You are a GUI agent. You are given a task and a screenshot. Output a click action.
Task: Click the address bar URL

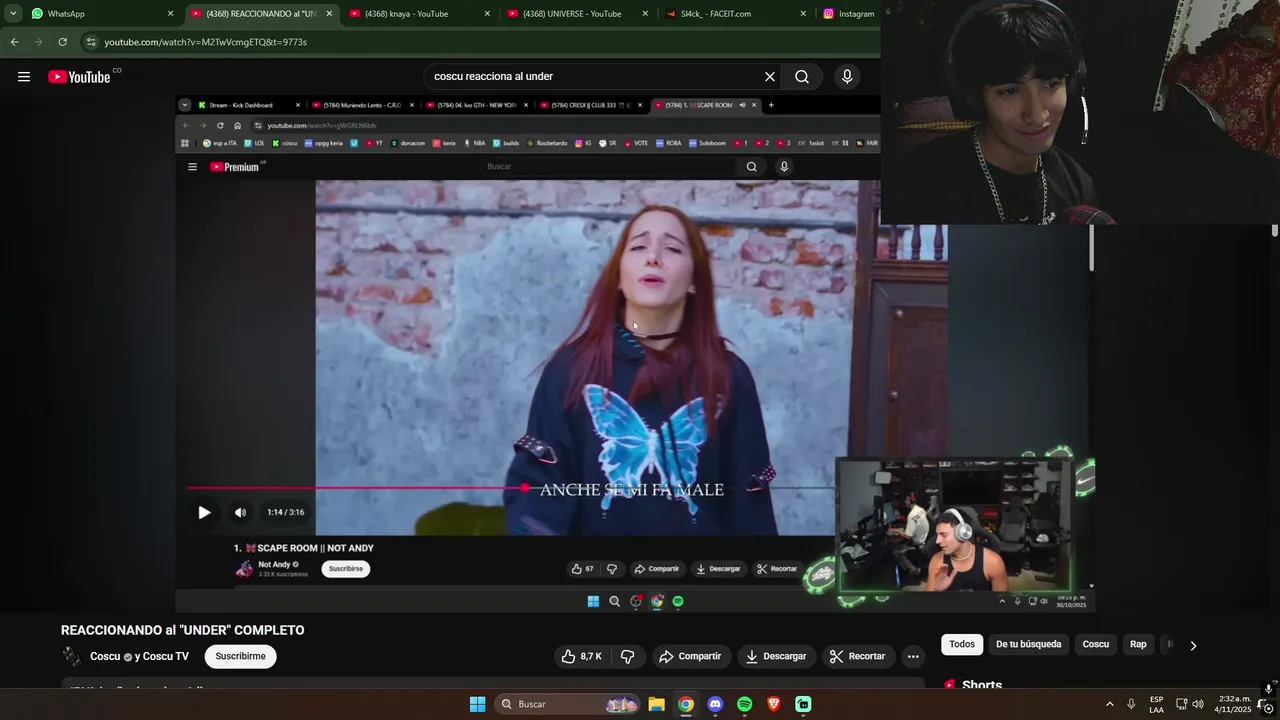point(205,42)
